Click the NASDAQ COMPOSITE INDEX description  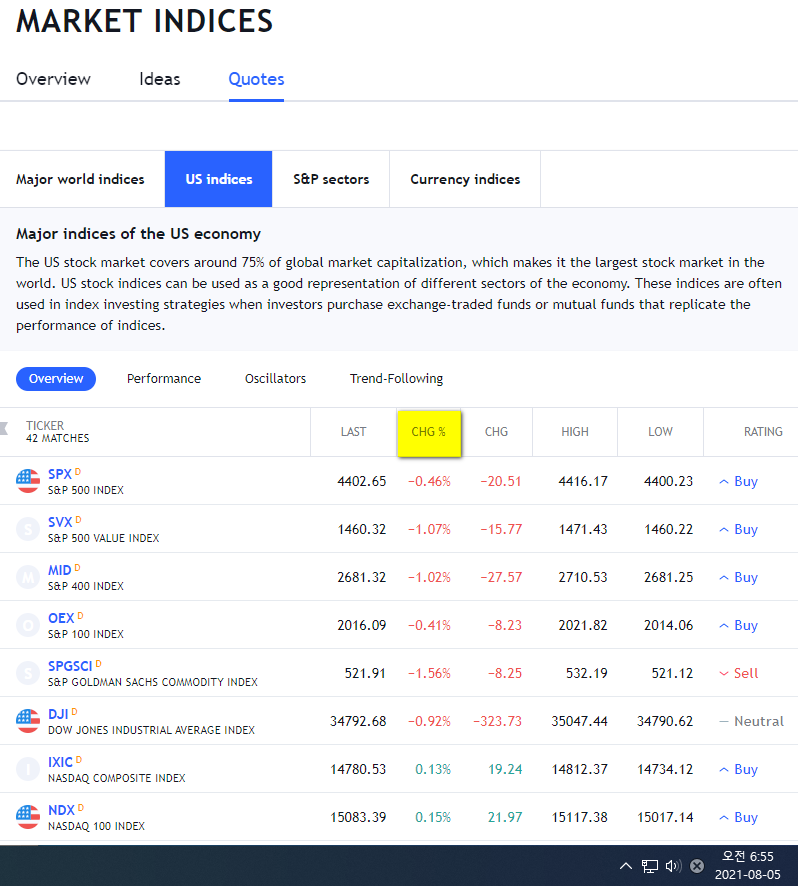[x=116, y=778]
